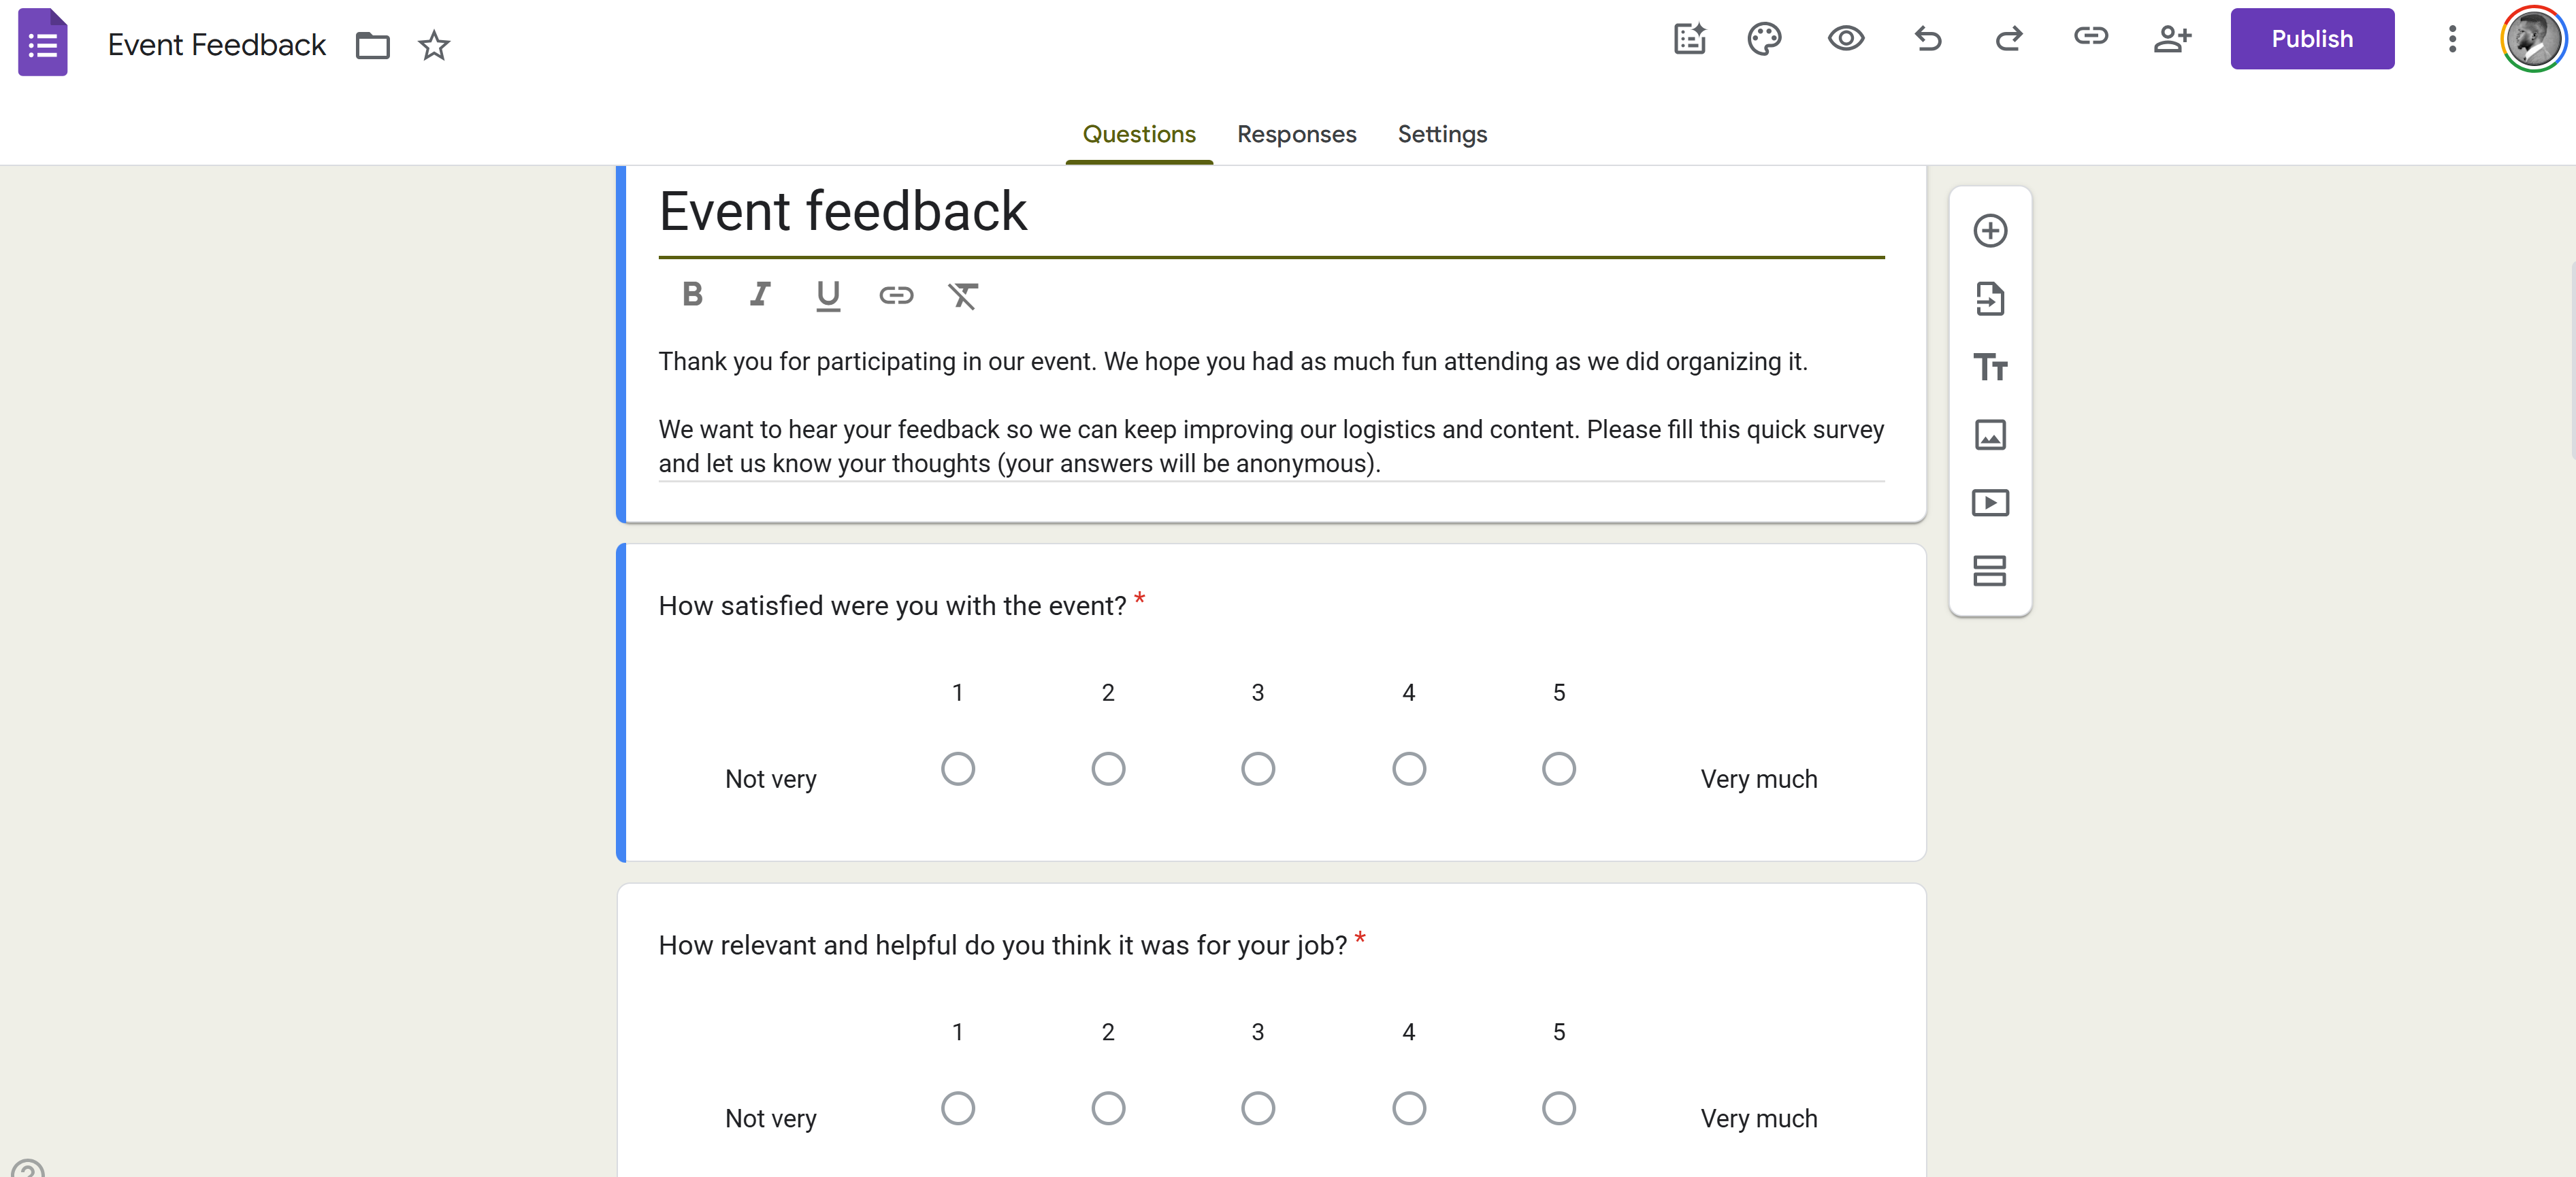The image size is (2576, 1177).
Task: Open the Customize theme palette icon
Action: tap(1764, 39)
